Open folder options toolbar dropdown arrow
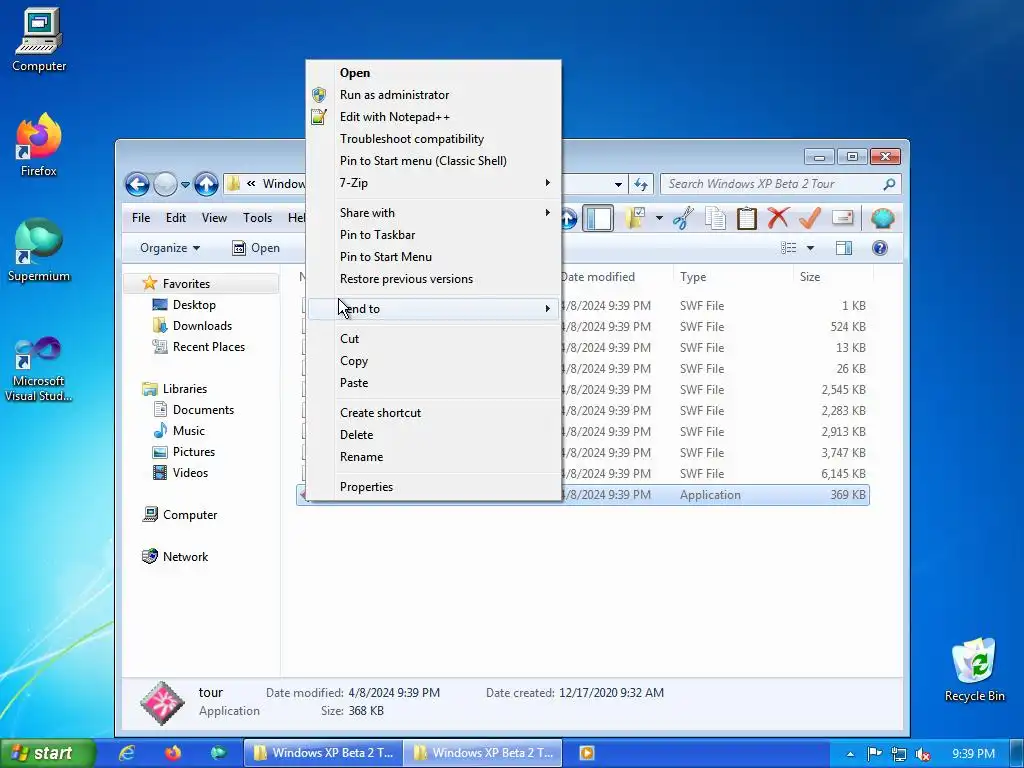The width and height of the screenshot is (1024, 768). pos(659,218)
